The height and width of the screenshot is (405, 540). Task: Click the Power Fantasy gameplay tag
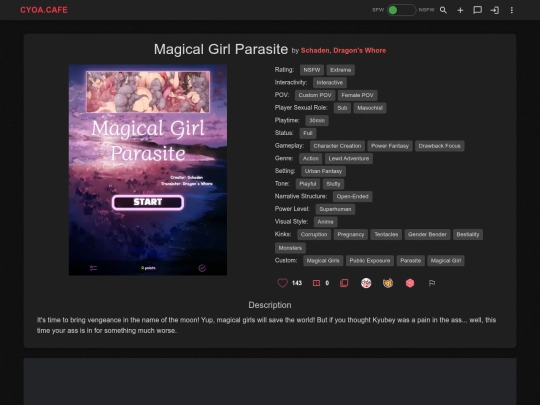coord(390,146)
